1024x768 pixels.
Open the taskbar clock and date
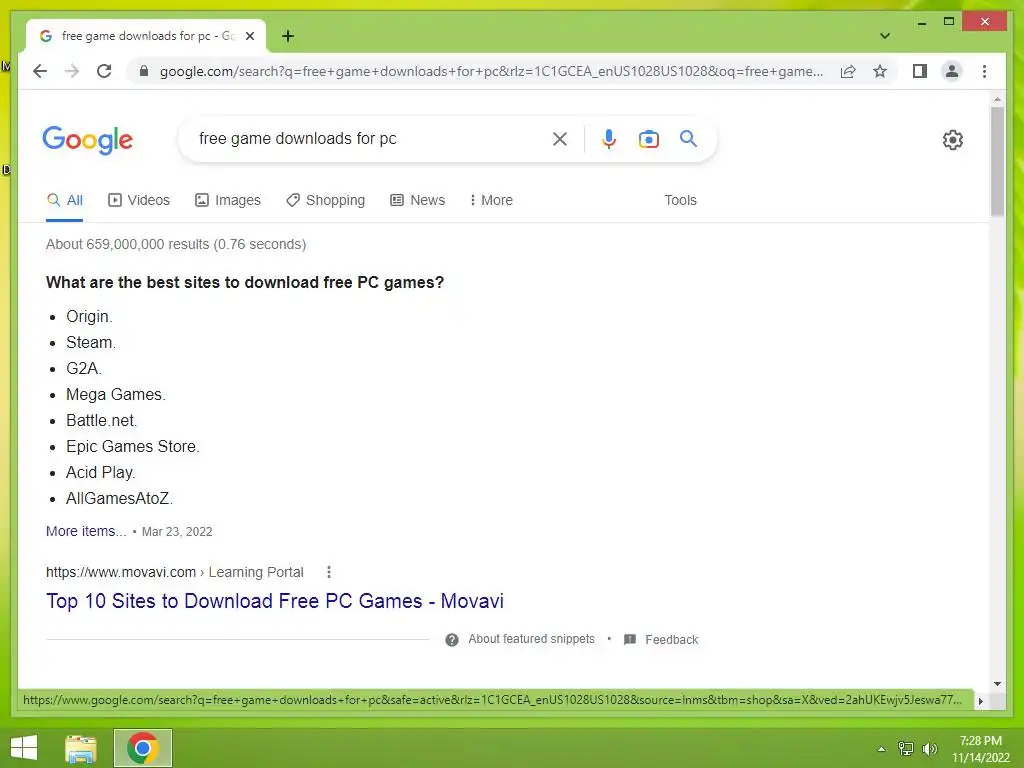pos(981,749)
